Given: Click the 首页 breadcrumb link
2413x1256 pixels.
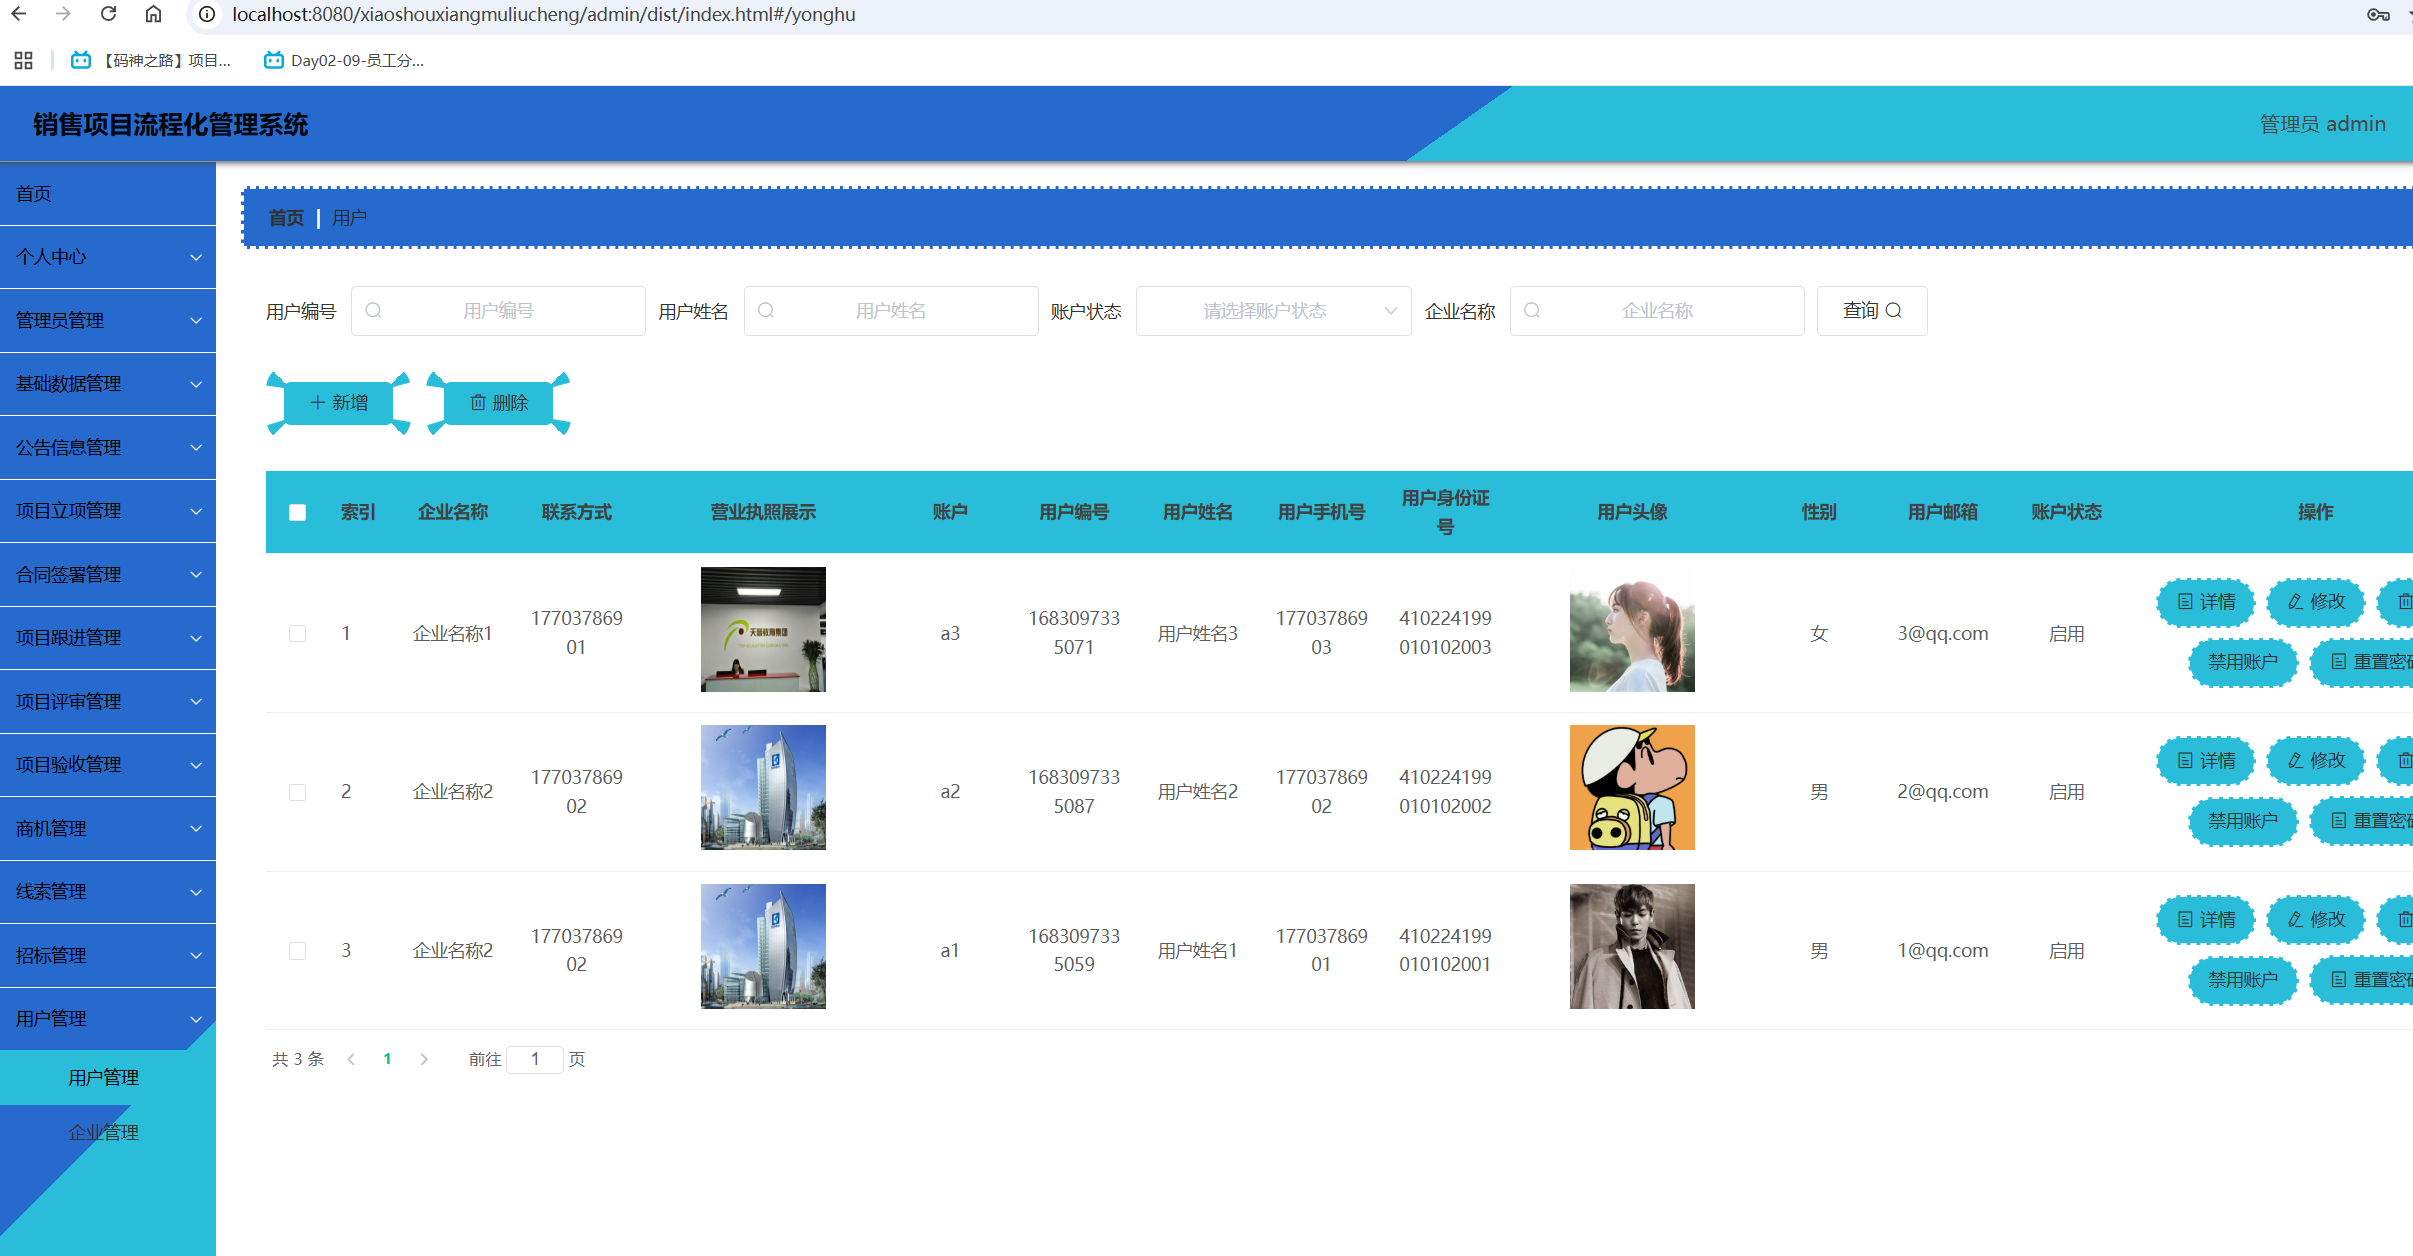Looking at the screenshot, I should [x=286, y=218].
